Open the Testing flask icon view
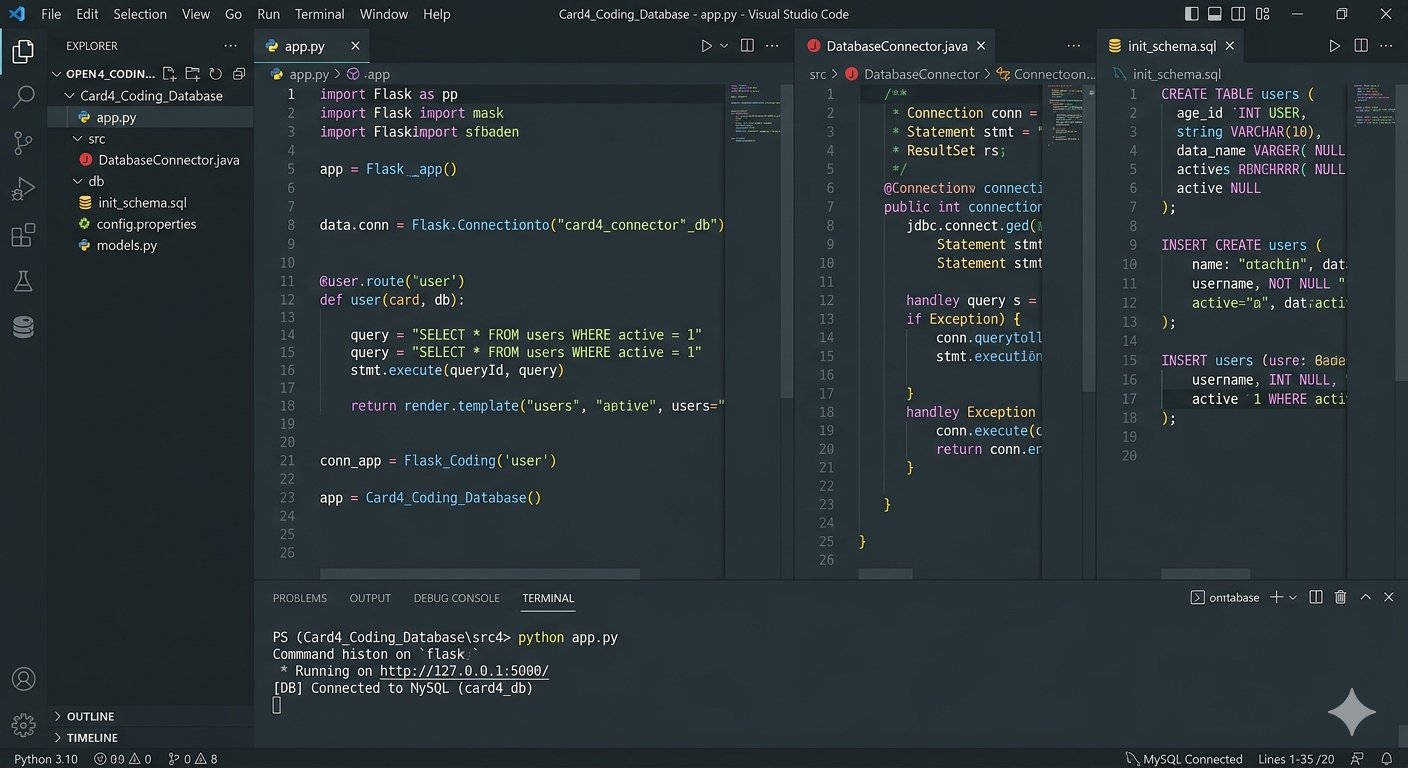Screen dimensions: 1408x768 (23, 282)
